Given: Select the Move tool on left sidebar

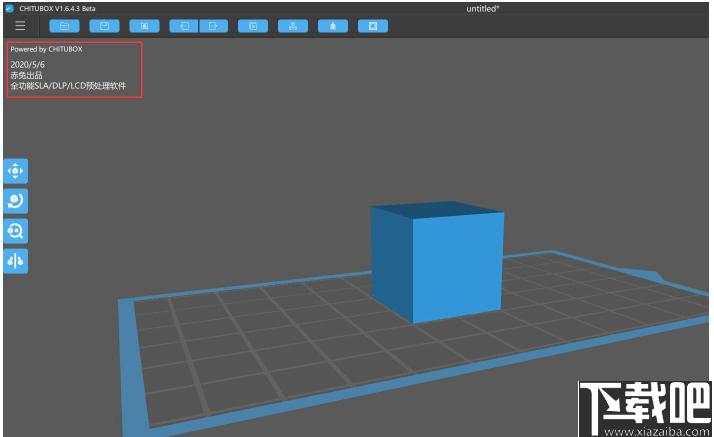Looking at the screenshot, I should [15, 171].
